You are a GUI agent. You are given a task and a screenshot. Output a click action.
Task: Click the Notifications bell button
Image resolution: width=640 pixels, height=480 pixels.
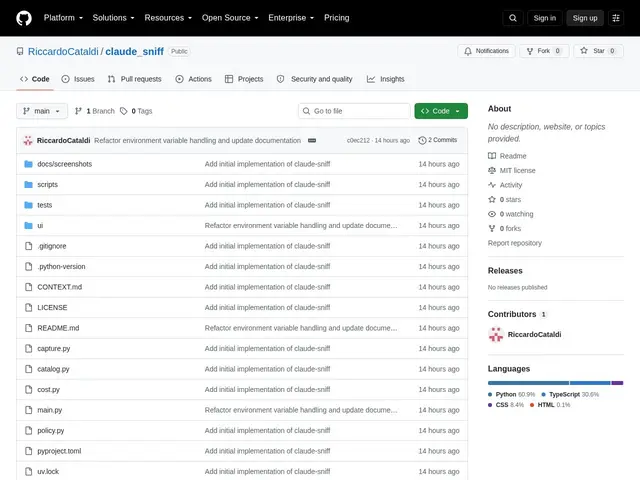point(486,51)
